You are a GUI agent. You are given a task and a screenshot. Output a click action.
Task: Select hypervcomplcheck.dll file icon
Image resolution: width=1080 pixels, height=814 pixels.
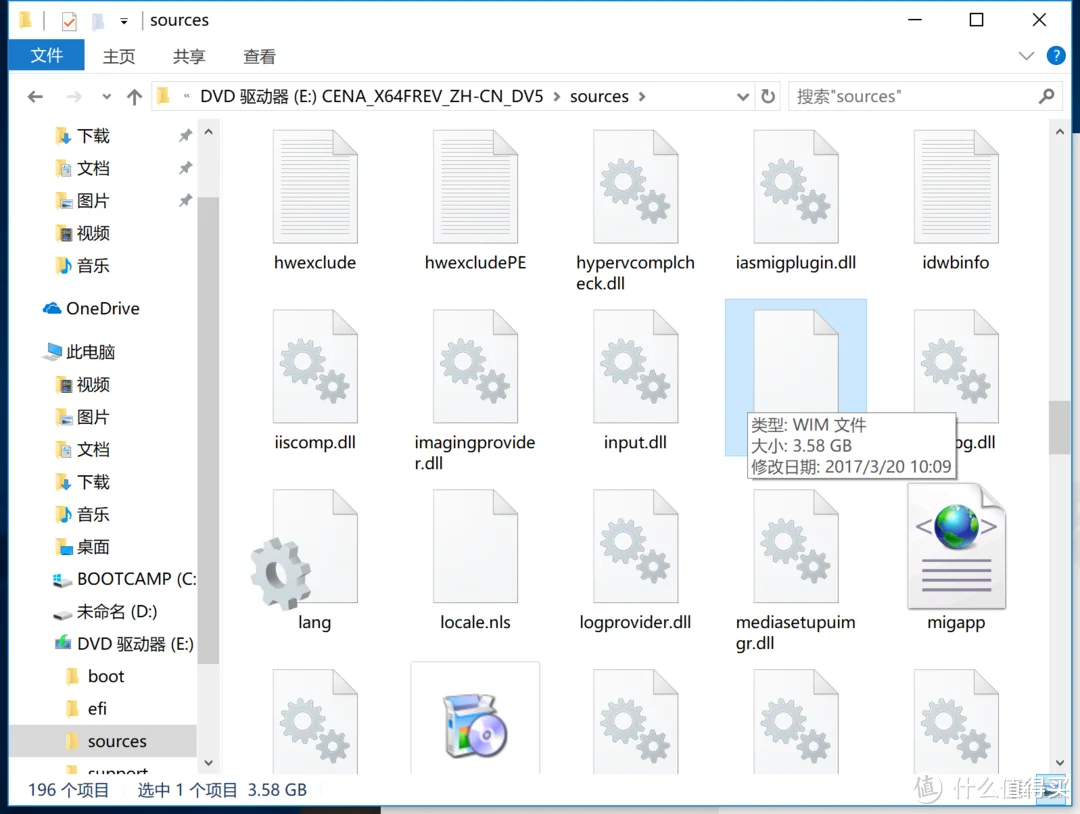click(636, 186)
